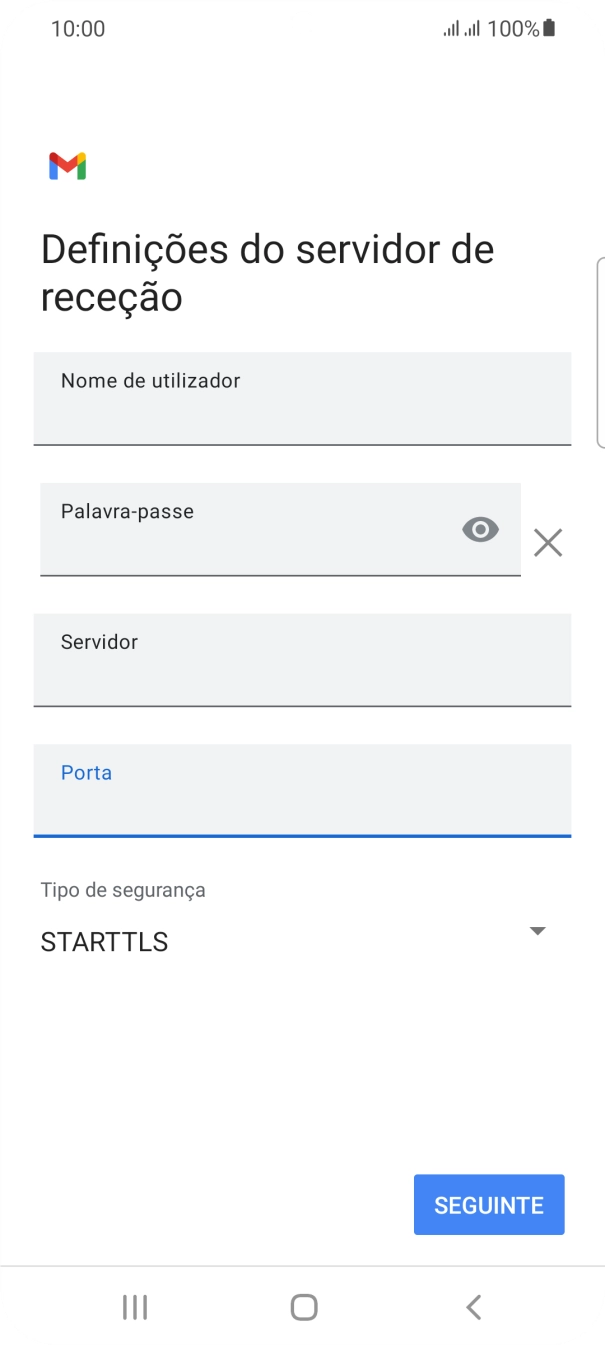Focus the Porta input field
605x1346 pixels.
302,790
